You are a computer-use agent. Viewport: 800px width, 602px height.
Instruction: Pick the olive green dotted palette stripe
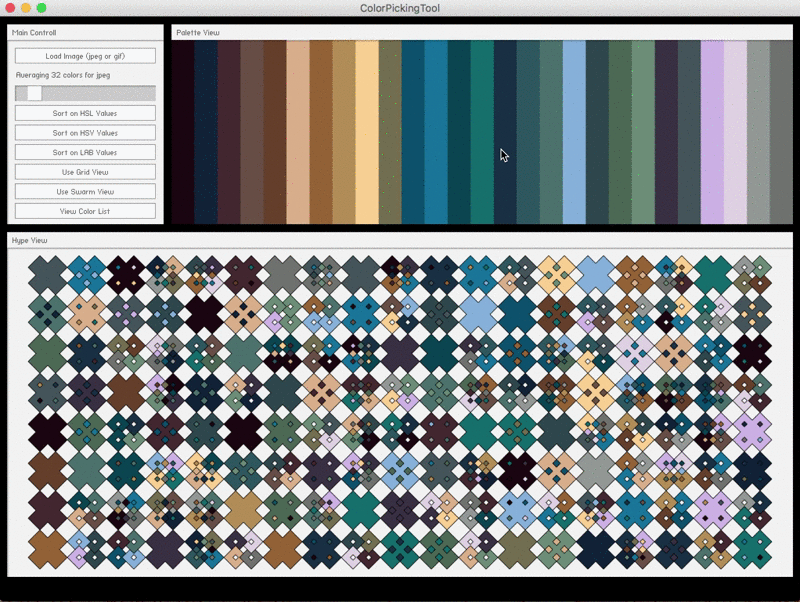390,132
